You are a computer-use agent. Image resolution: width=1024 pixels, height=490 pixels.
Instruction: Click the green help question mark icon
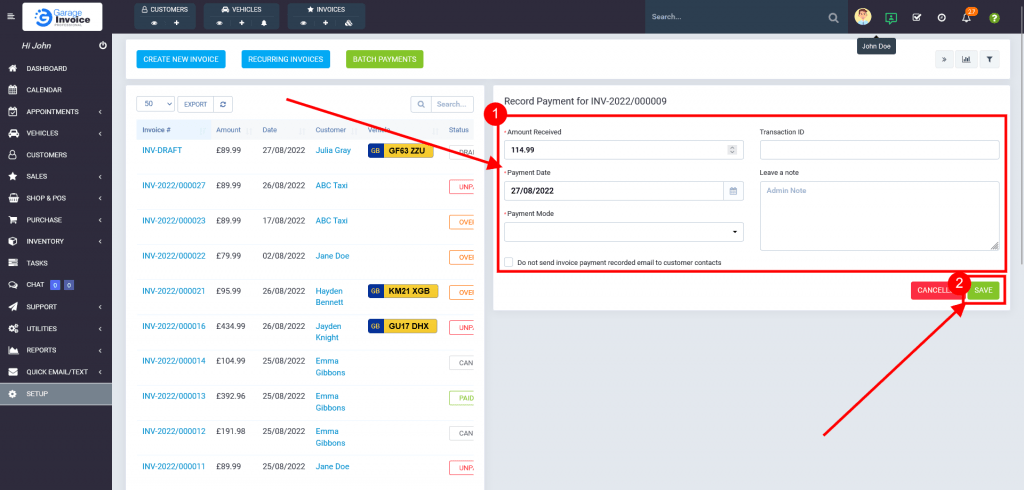tap(994, 18)
